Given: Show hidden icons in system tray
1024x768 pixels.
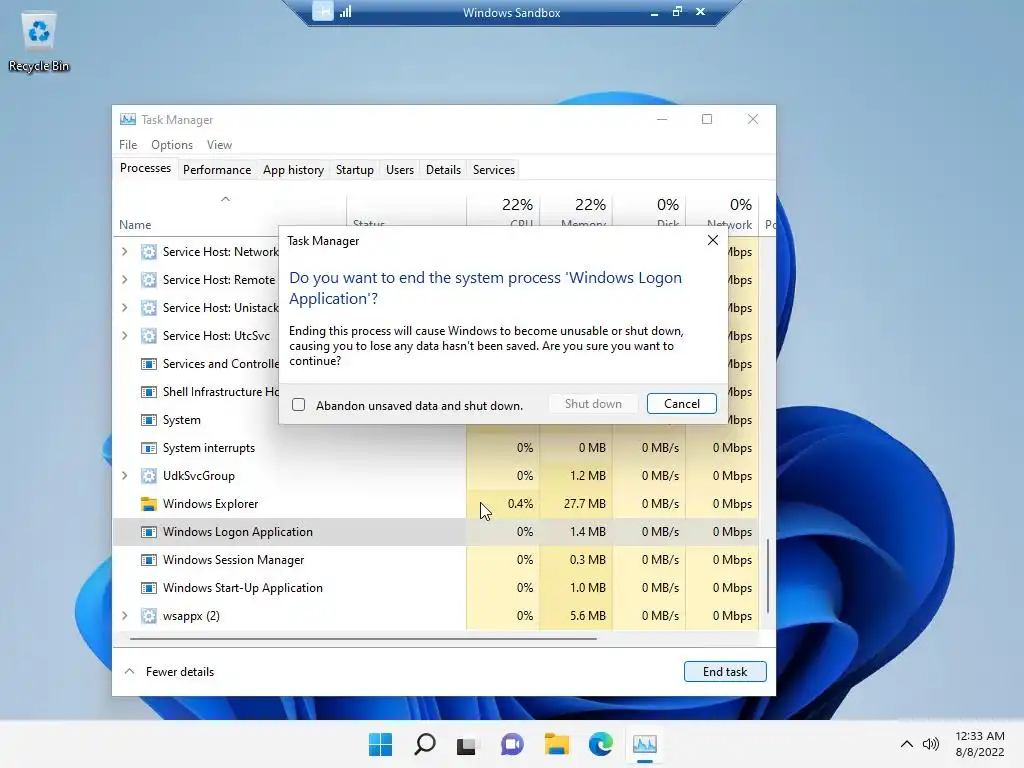Looking at the screenshot, I should coord(906,744).
